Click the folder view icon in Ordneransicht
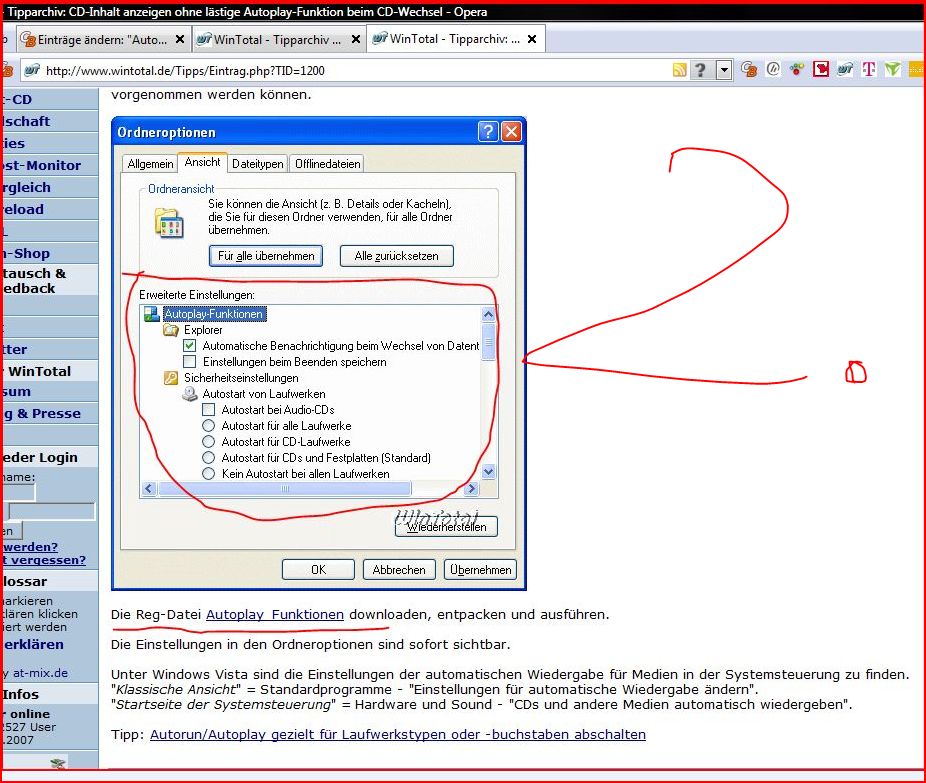926x783 pixels. pyautogui.click(x=169, y=223)
